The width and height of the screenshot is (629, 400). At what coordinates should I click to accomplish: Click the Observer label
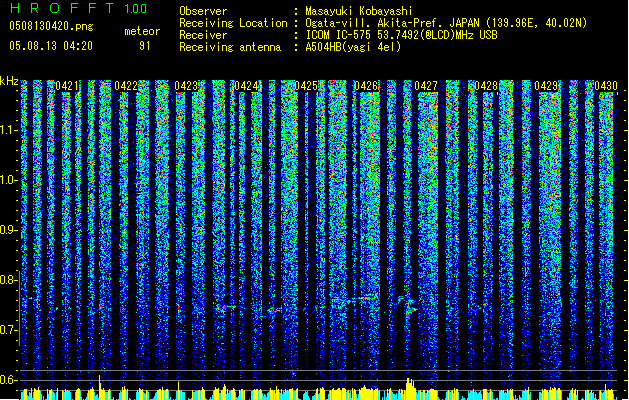tap(203, 11)
